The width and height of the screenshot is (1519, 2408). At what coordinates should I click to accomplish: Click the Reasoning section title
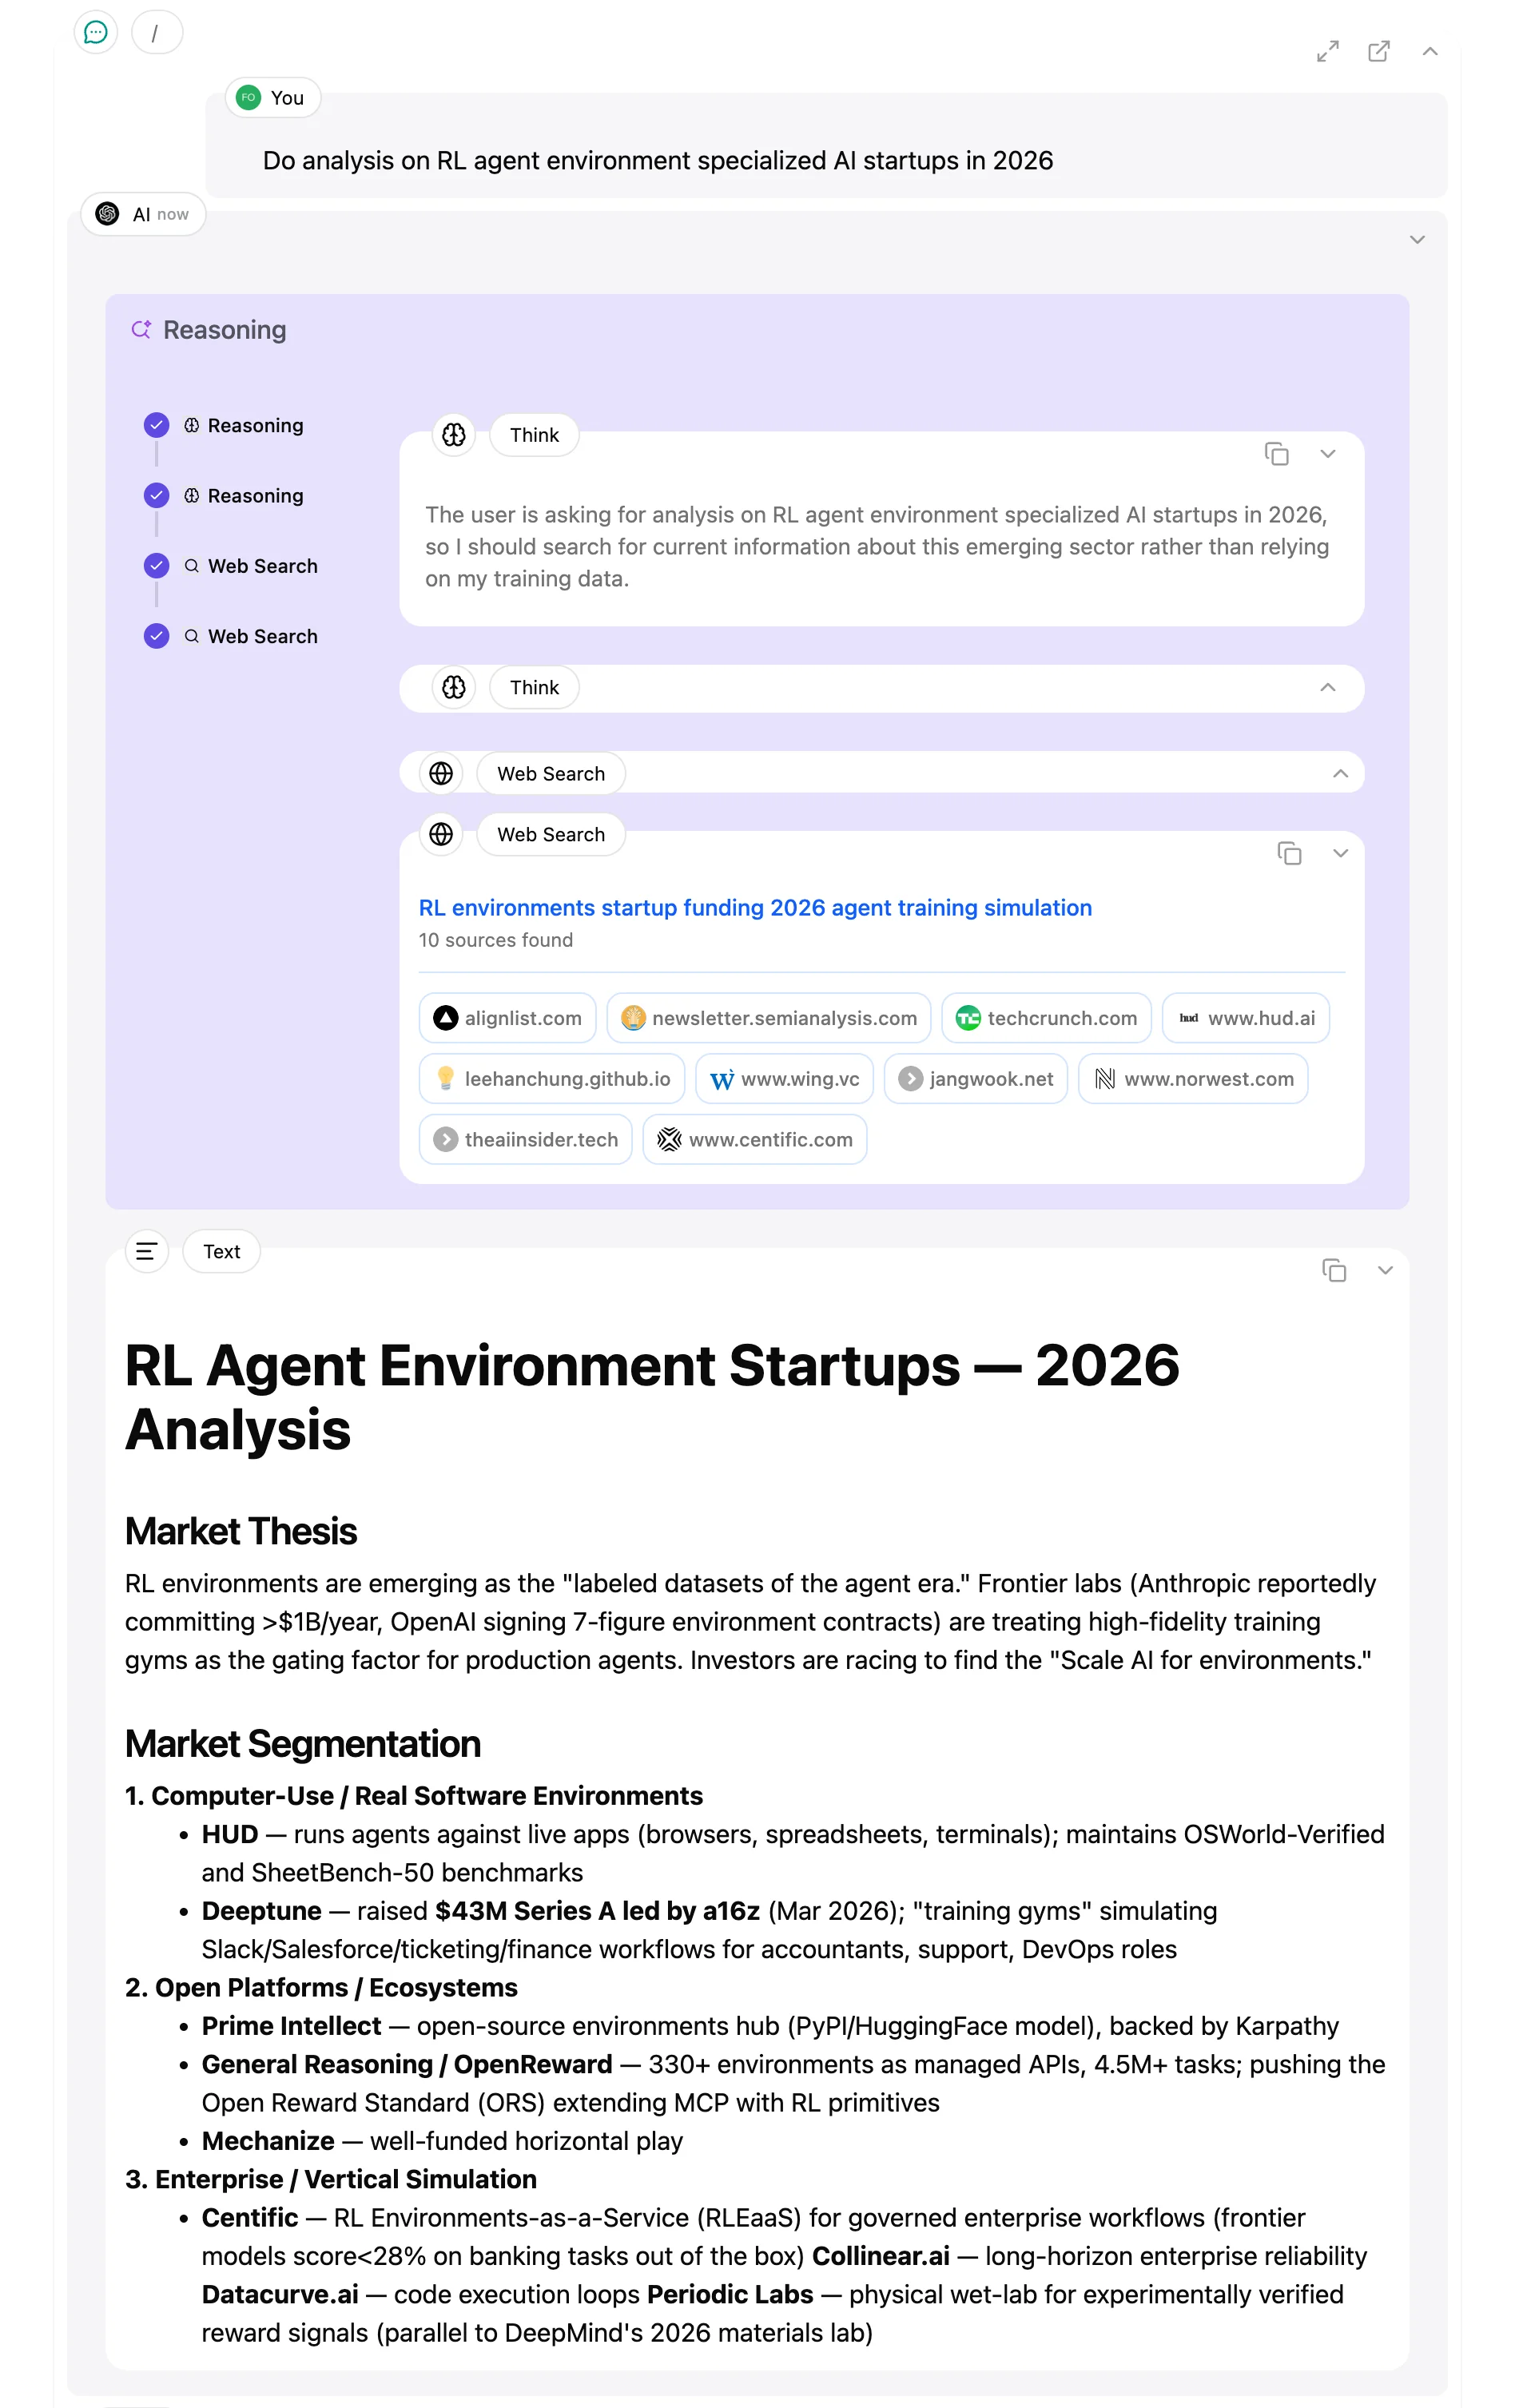[x=224, y=330]
